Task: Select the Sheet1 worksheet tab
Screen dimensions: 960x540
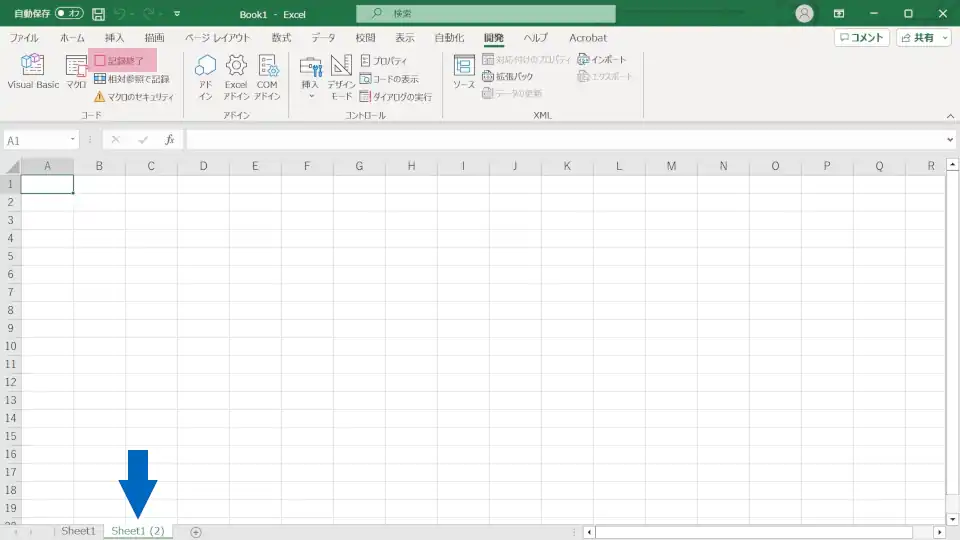Action: click(x=78, y=531)
